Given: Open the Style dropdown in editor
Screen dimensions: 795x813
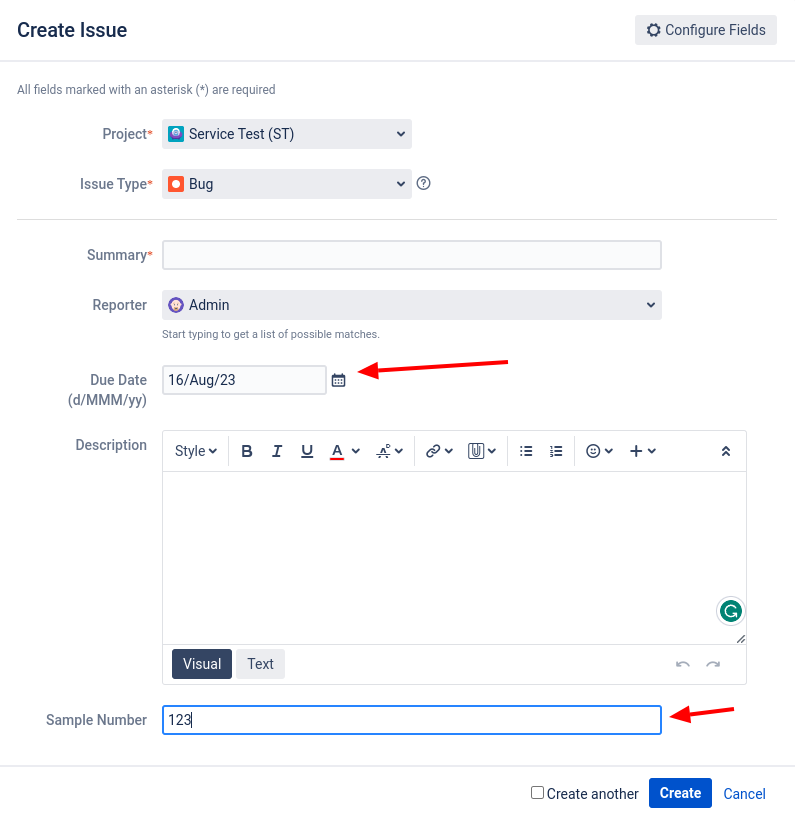Looking at the screenshot, I should [x=196, y=451].
